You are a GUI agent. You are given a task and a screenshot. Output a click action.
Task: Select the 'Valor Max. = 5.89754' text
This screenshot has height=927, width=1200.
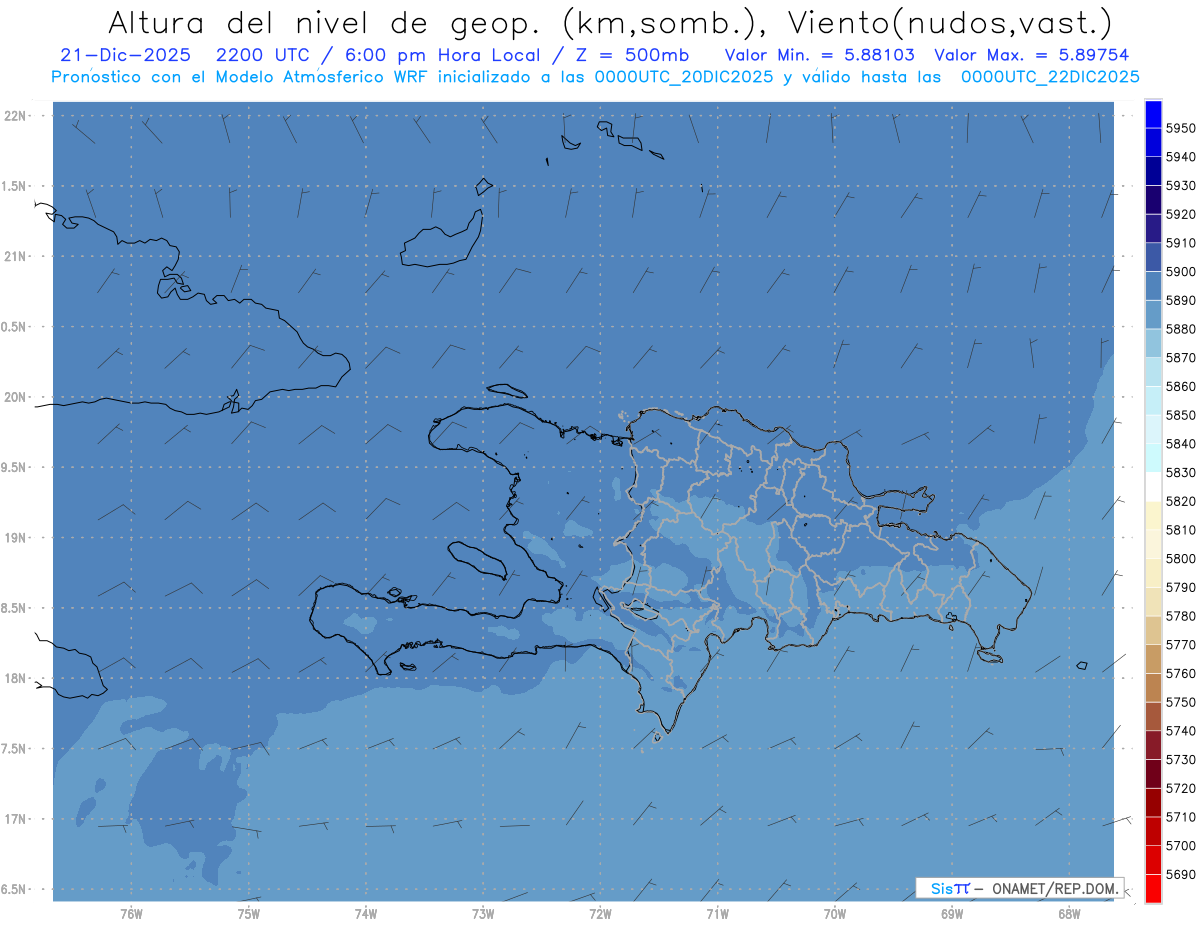tap(1031, 55)
